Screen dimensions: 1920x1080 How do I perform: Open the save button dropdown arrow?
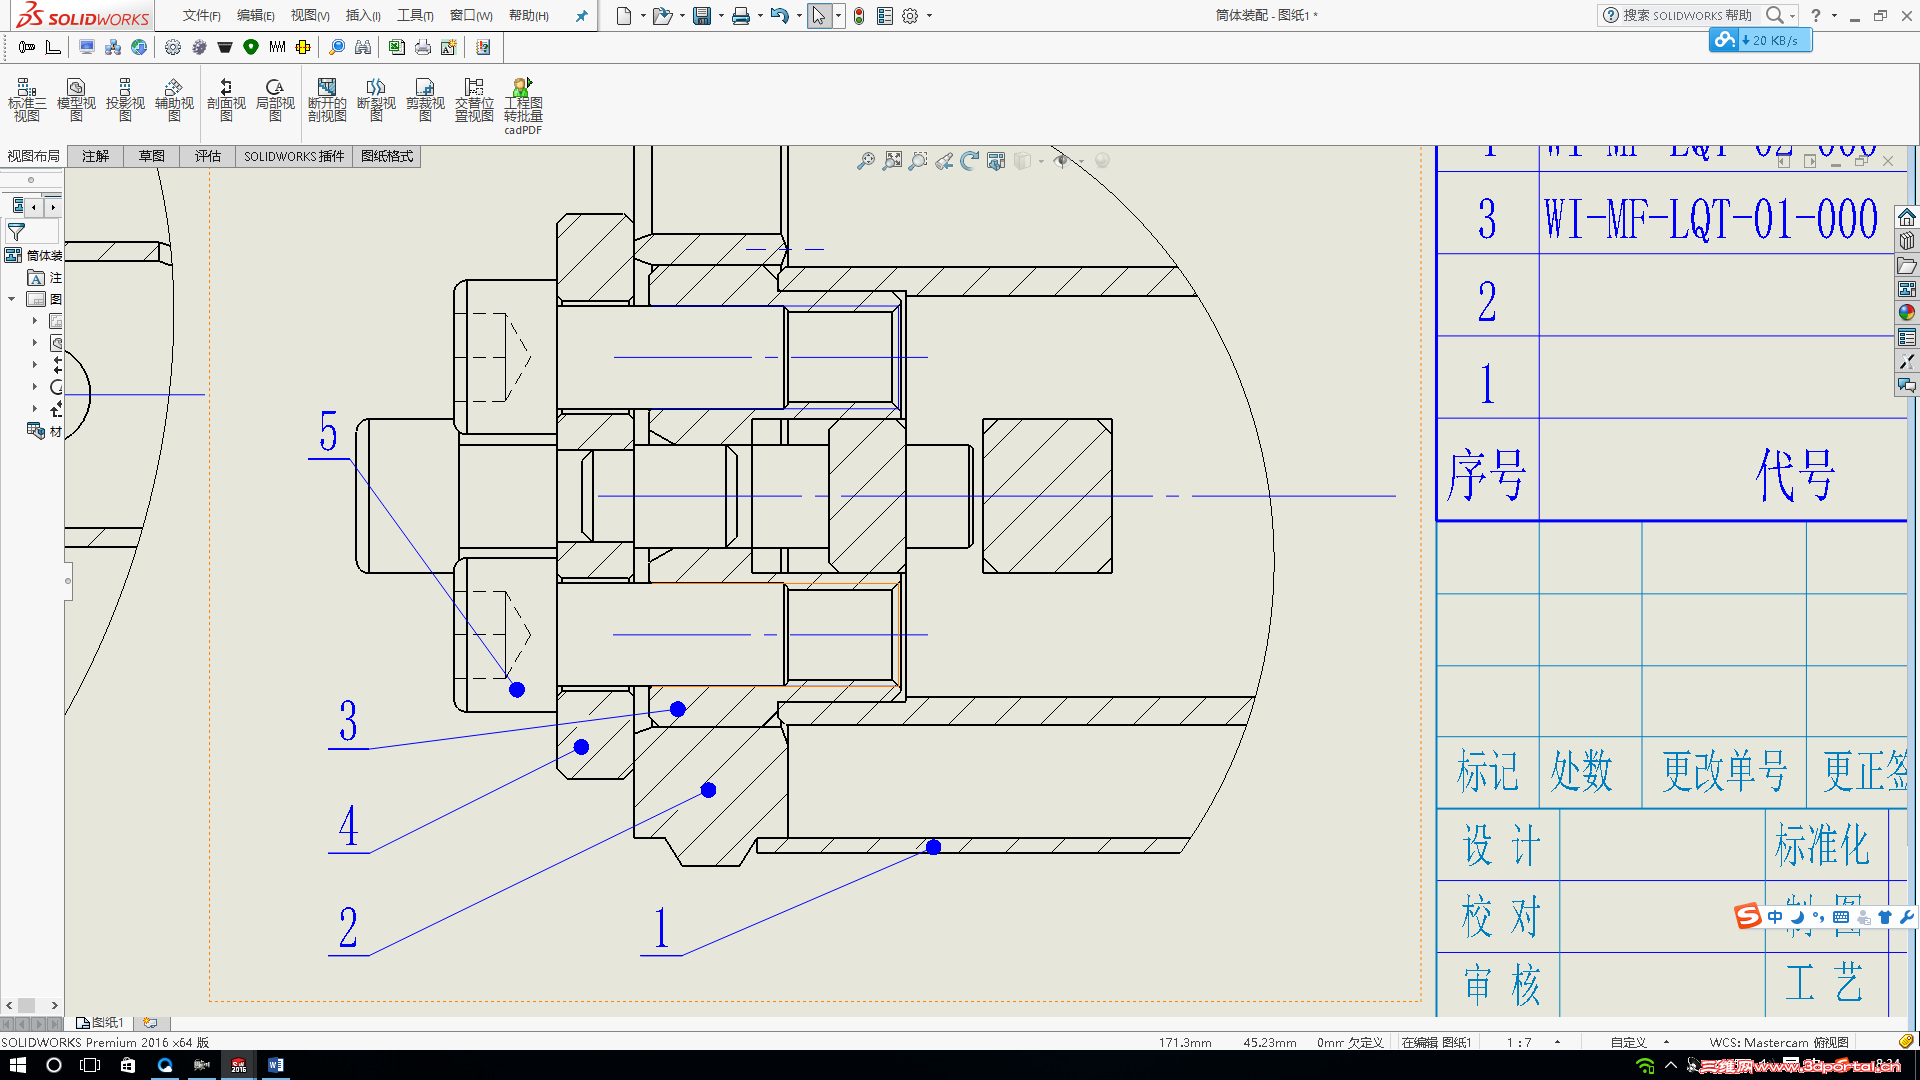(x=721, y=16)
